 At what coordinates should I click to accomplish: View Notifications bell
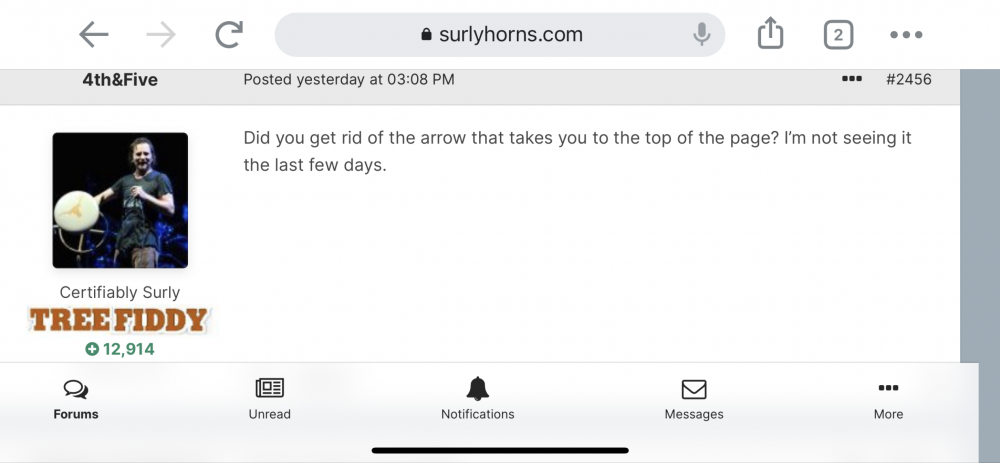(478, 400)
